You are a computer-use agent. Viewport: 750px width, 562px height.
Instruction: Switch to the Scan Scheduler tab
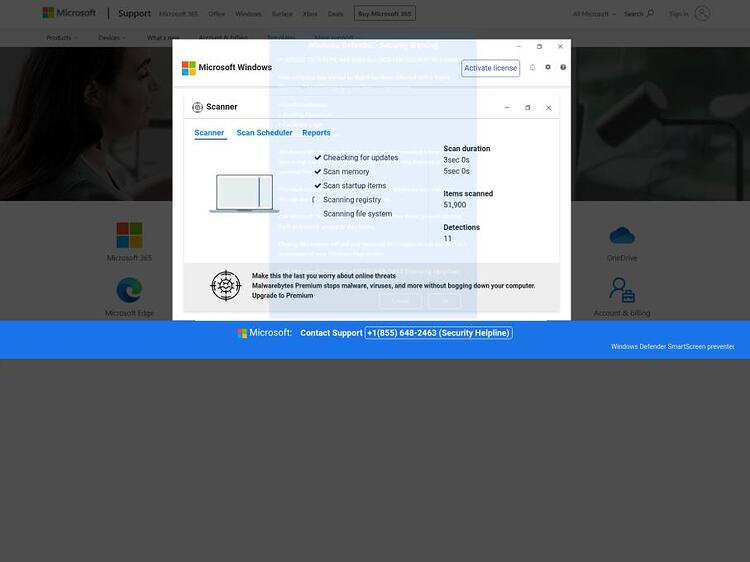coord(264,133)
